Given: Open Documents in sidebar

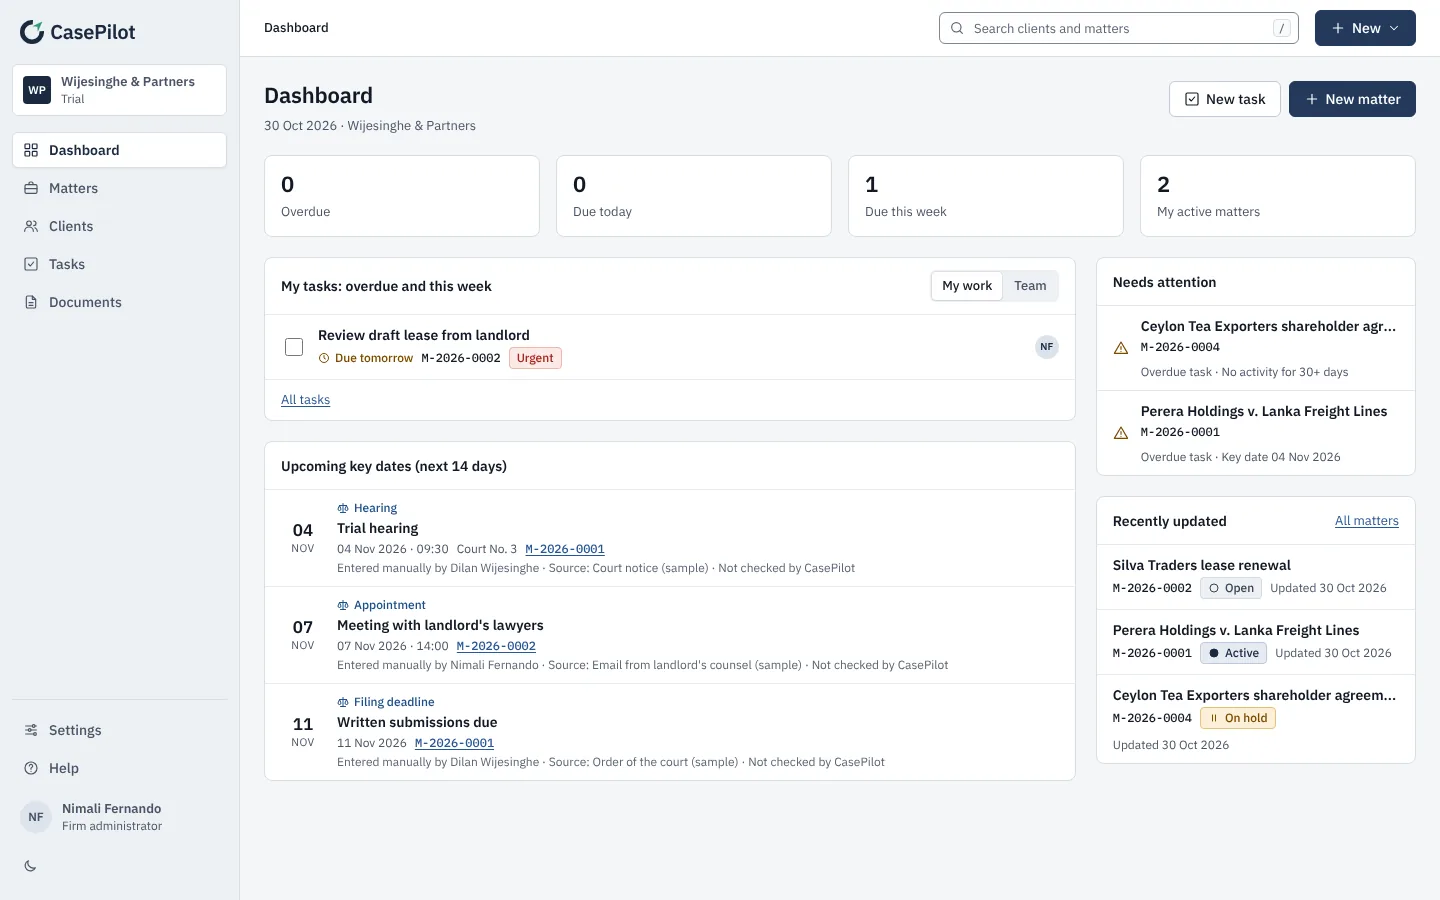Looking at the screenshot, I should [119, 302].
